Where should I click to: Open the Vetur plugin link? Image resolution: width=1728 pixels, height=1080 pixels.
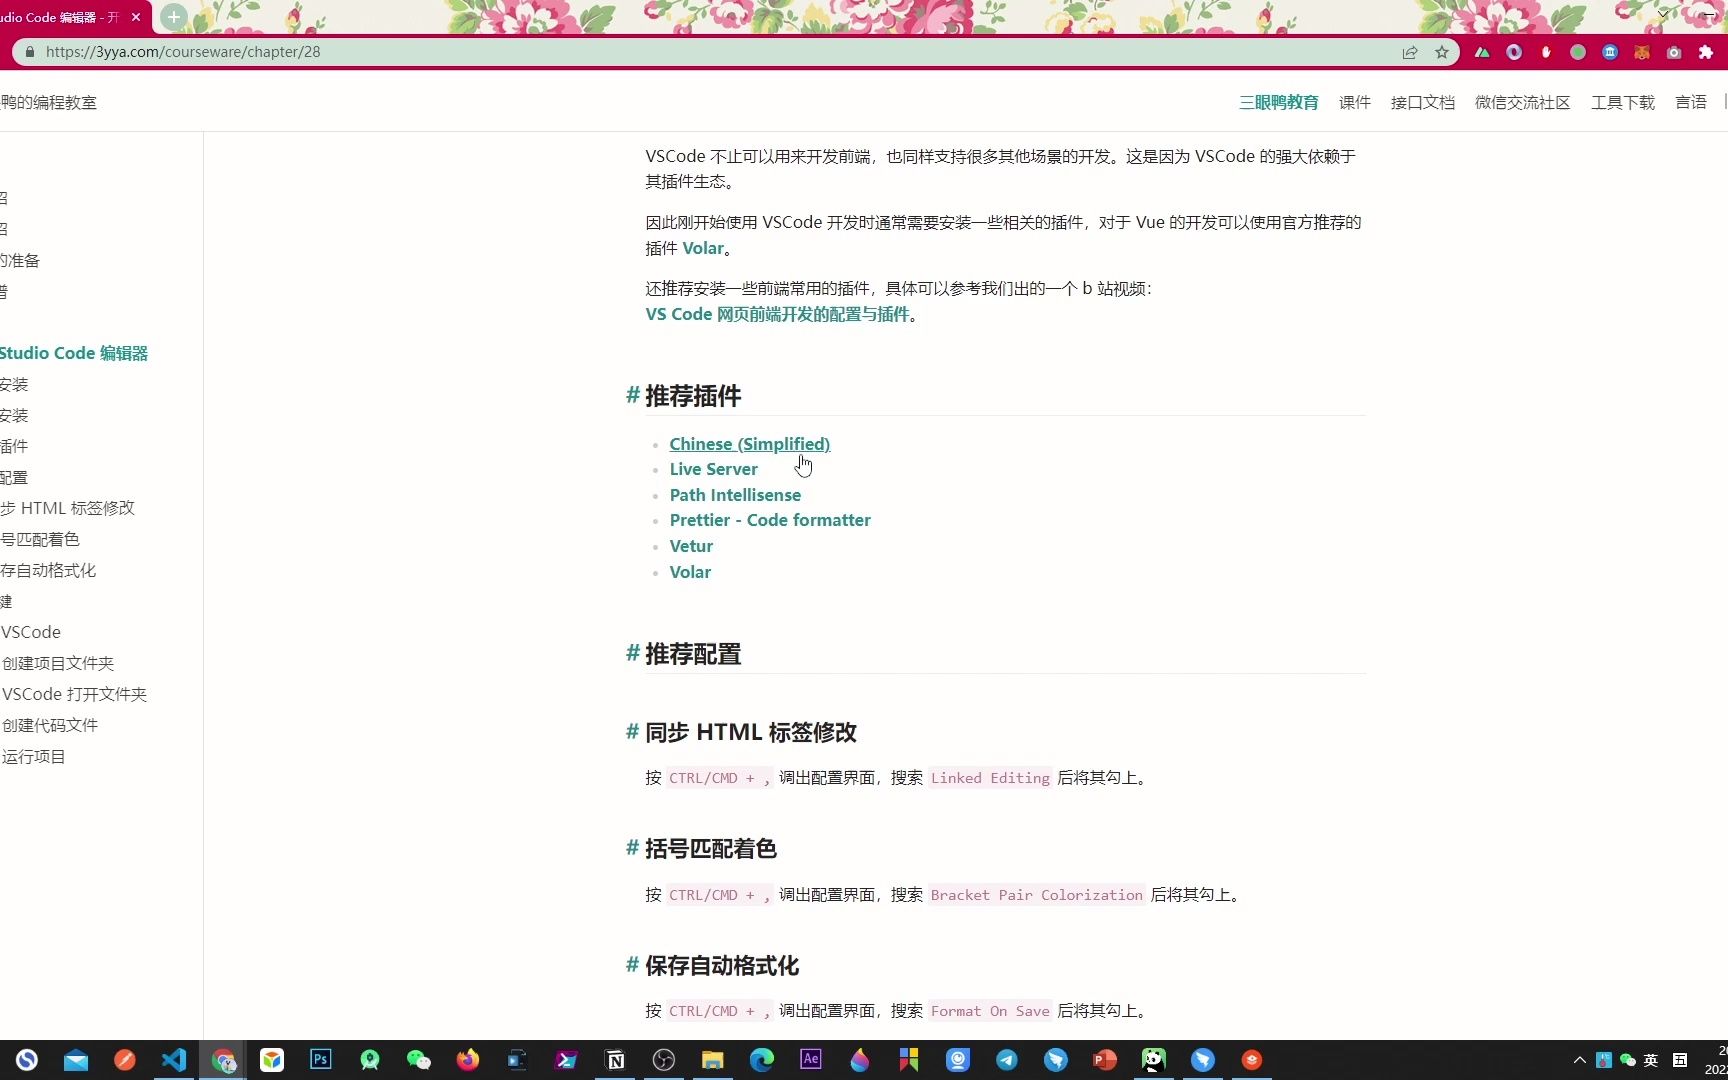click(691, 546)
